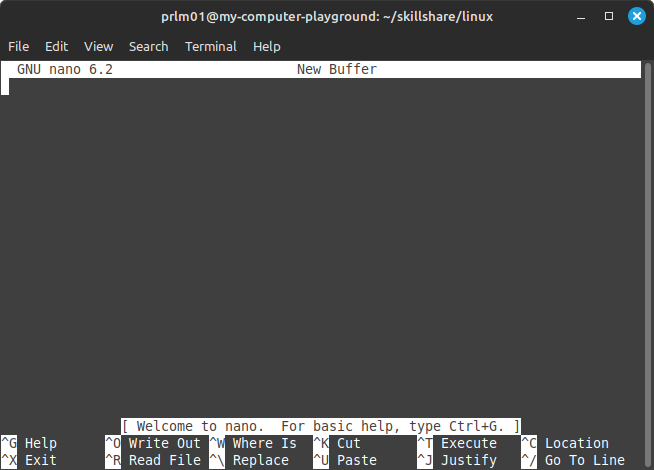The width and height of the screenshot is (654, 470).
Task: Click the ^/ Go To Line shortcut
Action: point(573,460)
